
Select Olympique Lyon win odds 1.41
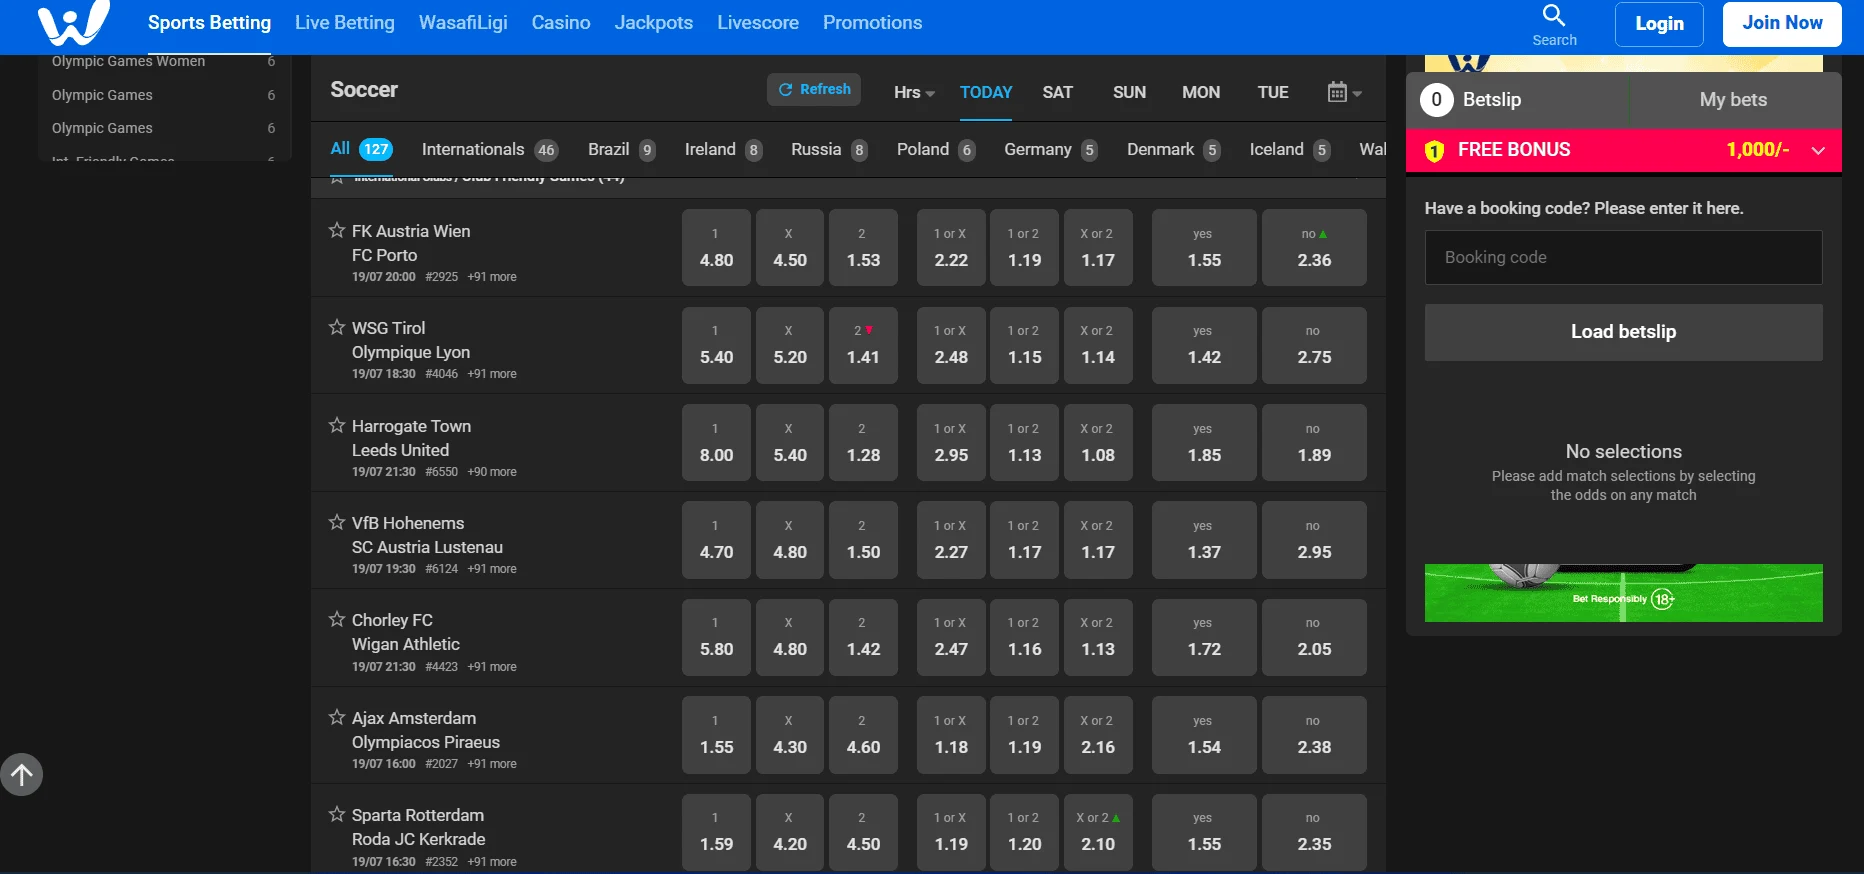tap(863, 345)
